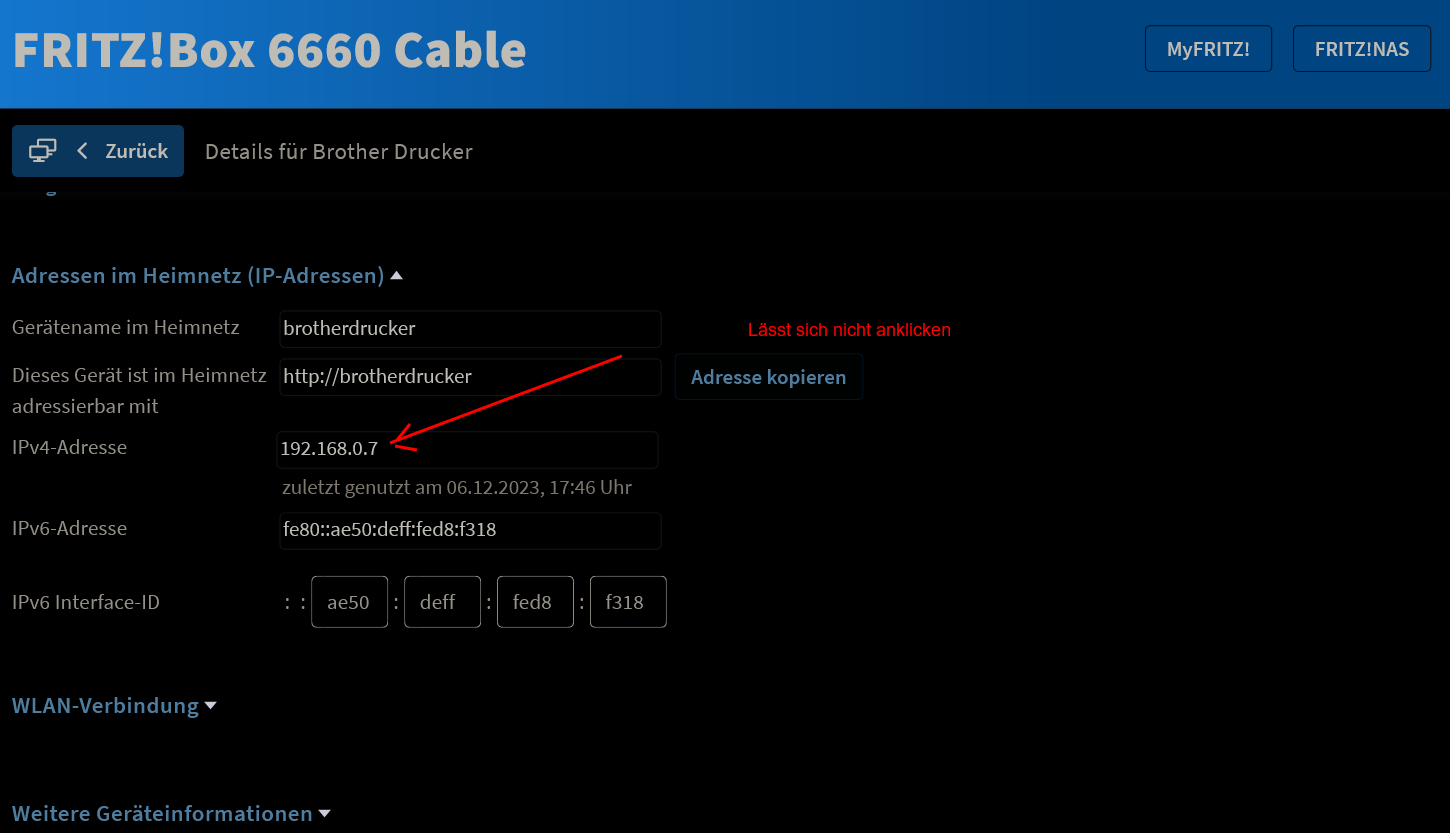
Task: Open the MyFRITZ! page
Action: tap(1208, 49)
